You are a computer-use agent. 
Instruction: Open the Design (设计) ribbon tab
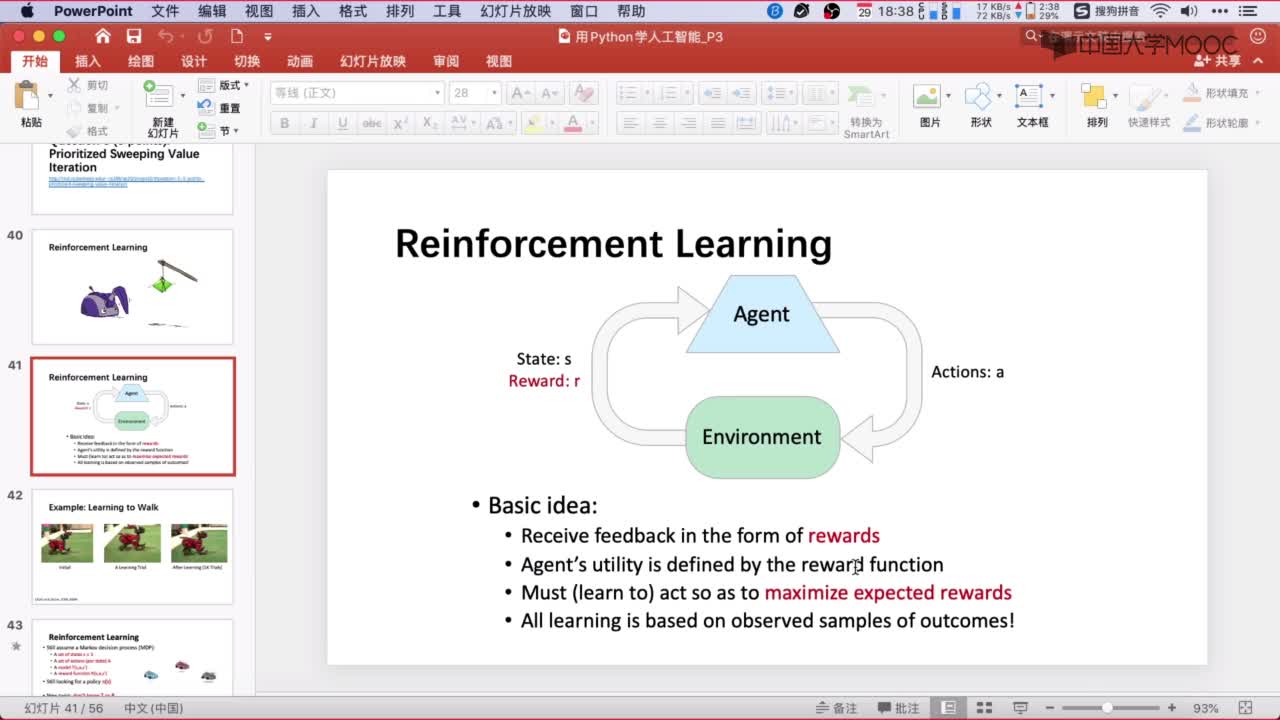[194, 61]
